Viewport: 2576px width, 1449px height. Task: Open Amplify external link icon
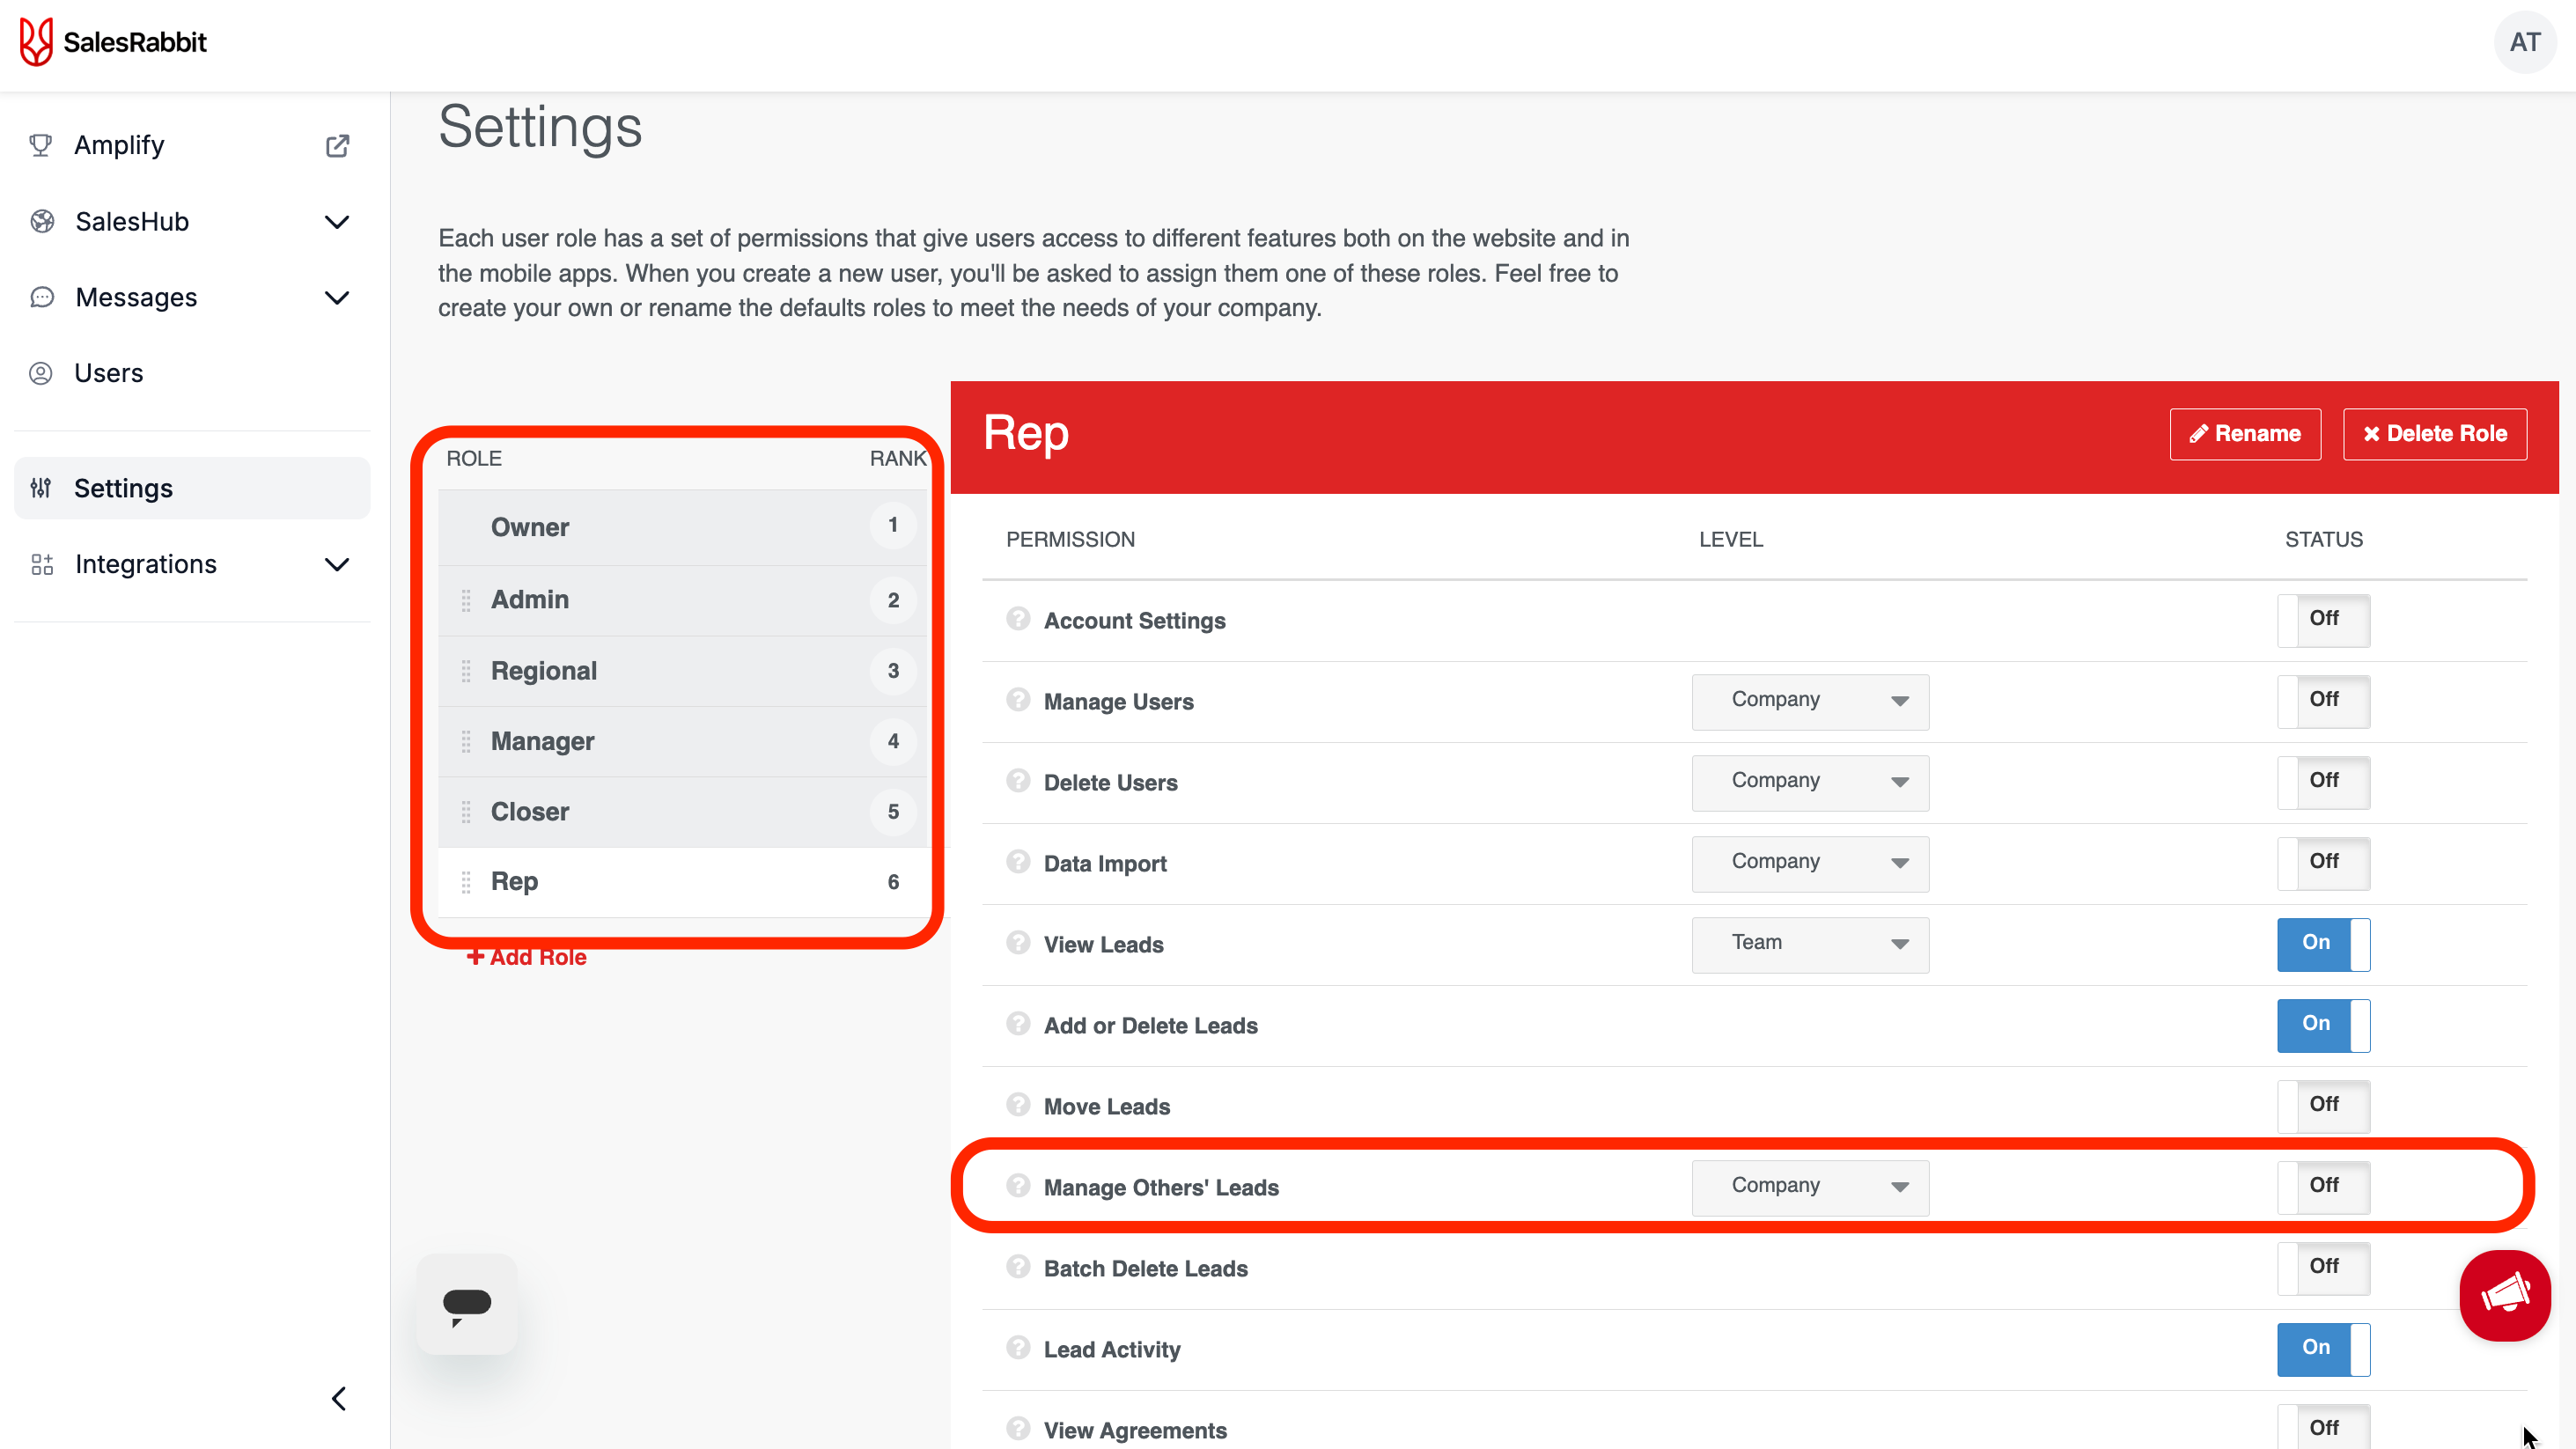pyautogui.click(x=337, y=146)
